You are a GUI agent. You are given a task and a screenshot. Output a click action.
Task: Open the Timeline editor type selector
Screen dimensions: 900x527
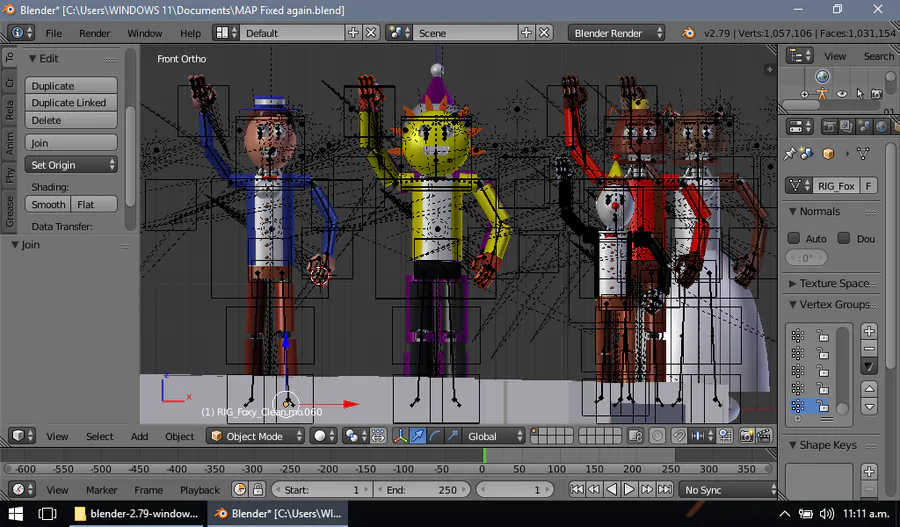[23, 490]
